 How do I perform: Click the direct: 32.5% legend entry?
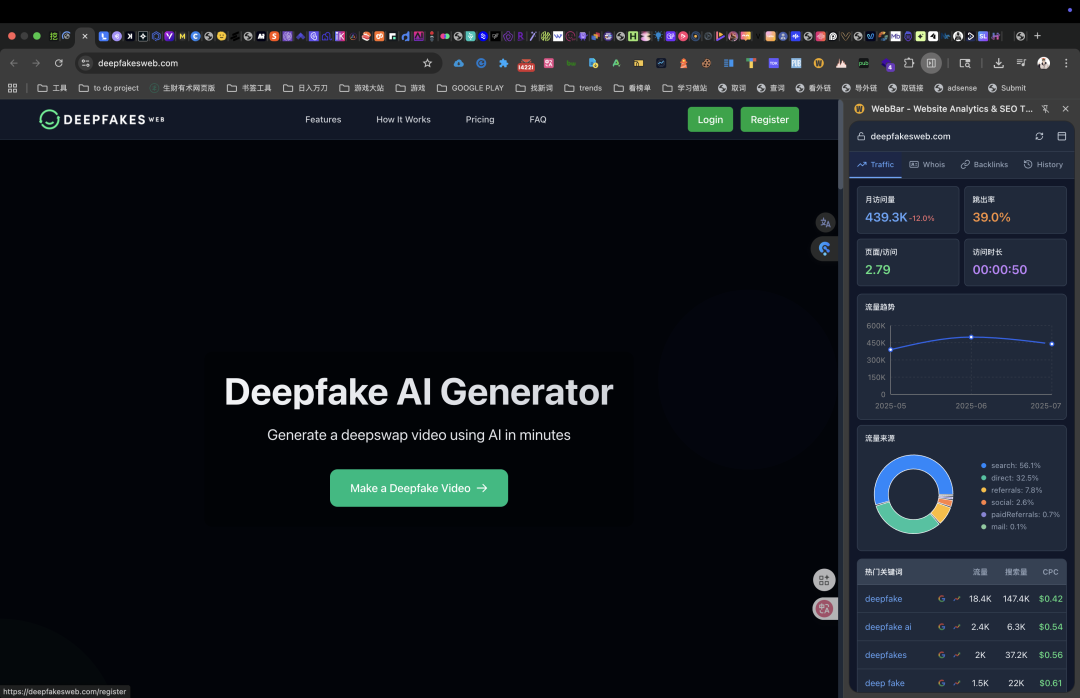tap(1009, 478)
